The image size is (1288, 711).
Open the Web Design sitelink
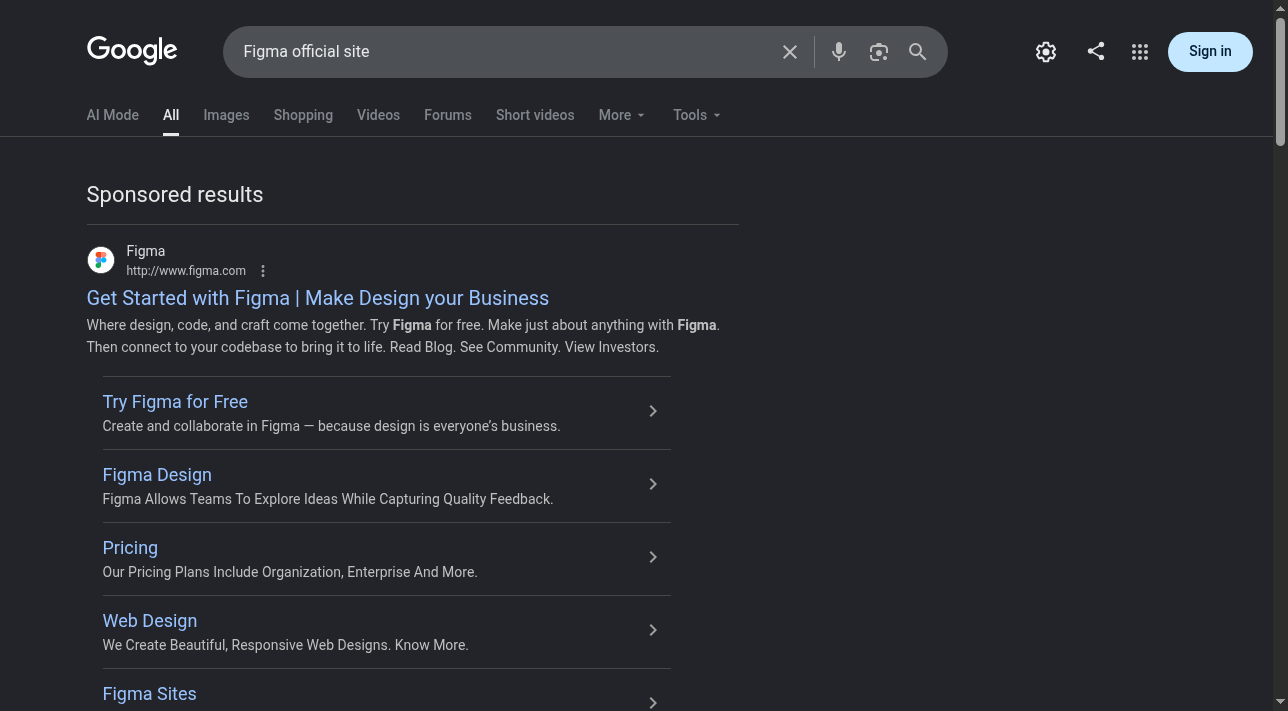pos(150,621)
